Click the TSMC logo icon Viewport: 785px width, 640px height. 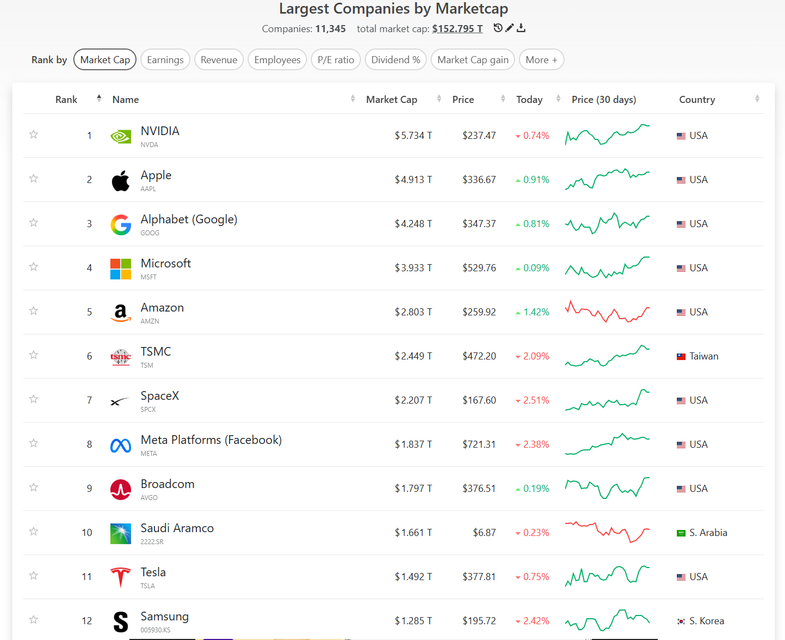pos(121,357)
